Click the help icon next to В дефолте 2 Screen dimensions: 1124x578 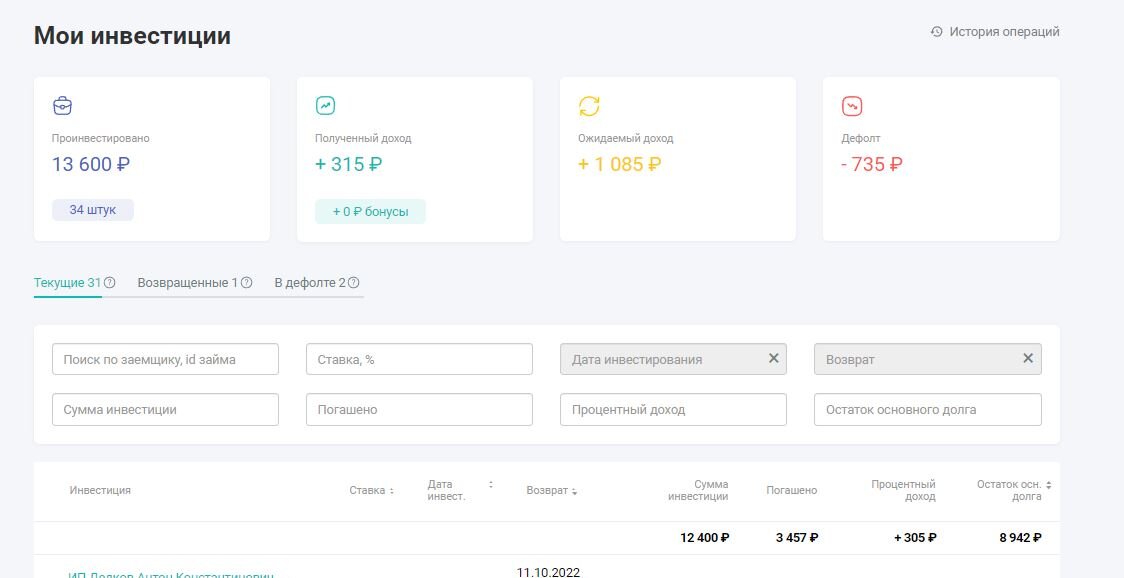tap(353, 283)
